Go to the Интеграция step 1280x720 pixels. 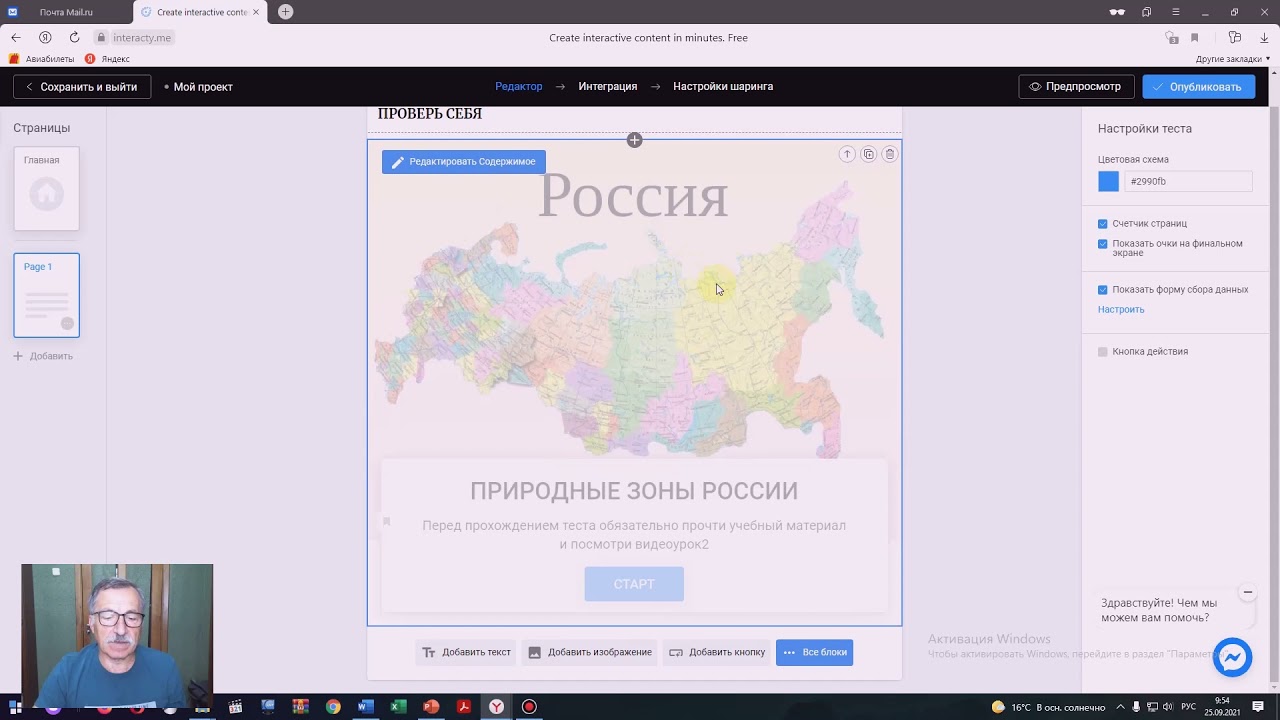[607, 87]
